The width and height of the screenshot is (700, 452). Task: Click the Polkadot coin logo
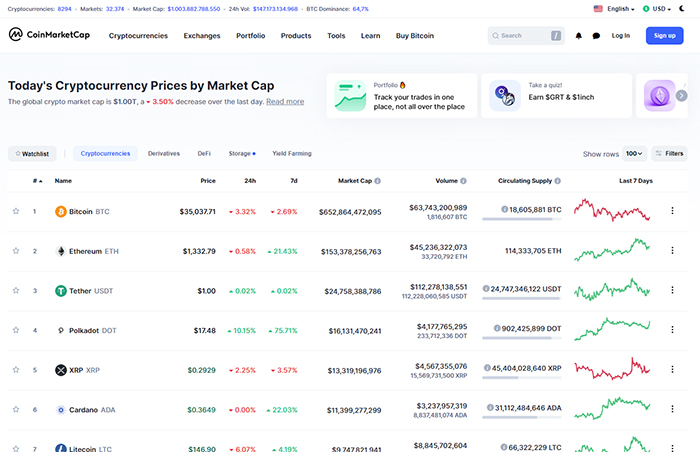point(61,331)
